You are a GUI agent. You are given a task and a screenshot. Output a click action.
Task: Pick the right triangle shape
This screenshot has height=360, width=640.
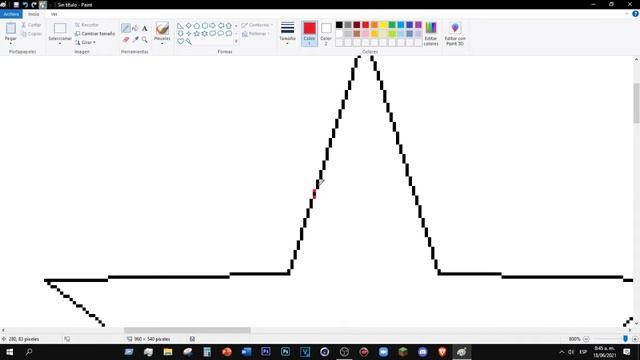tap(180, 26)
